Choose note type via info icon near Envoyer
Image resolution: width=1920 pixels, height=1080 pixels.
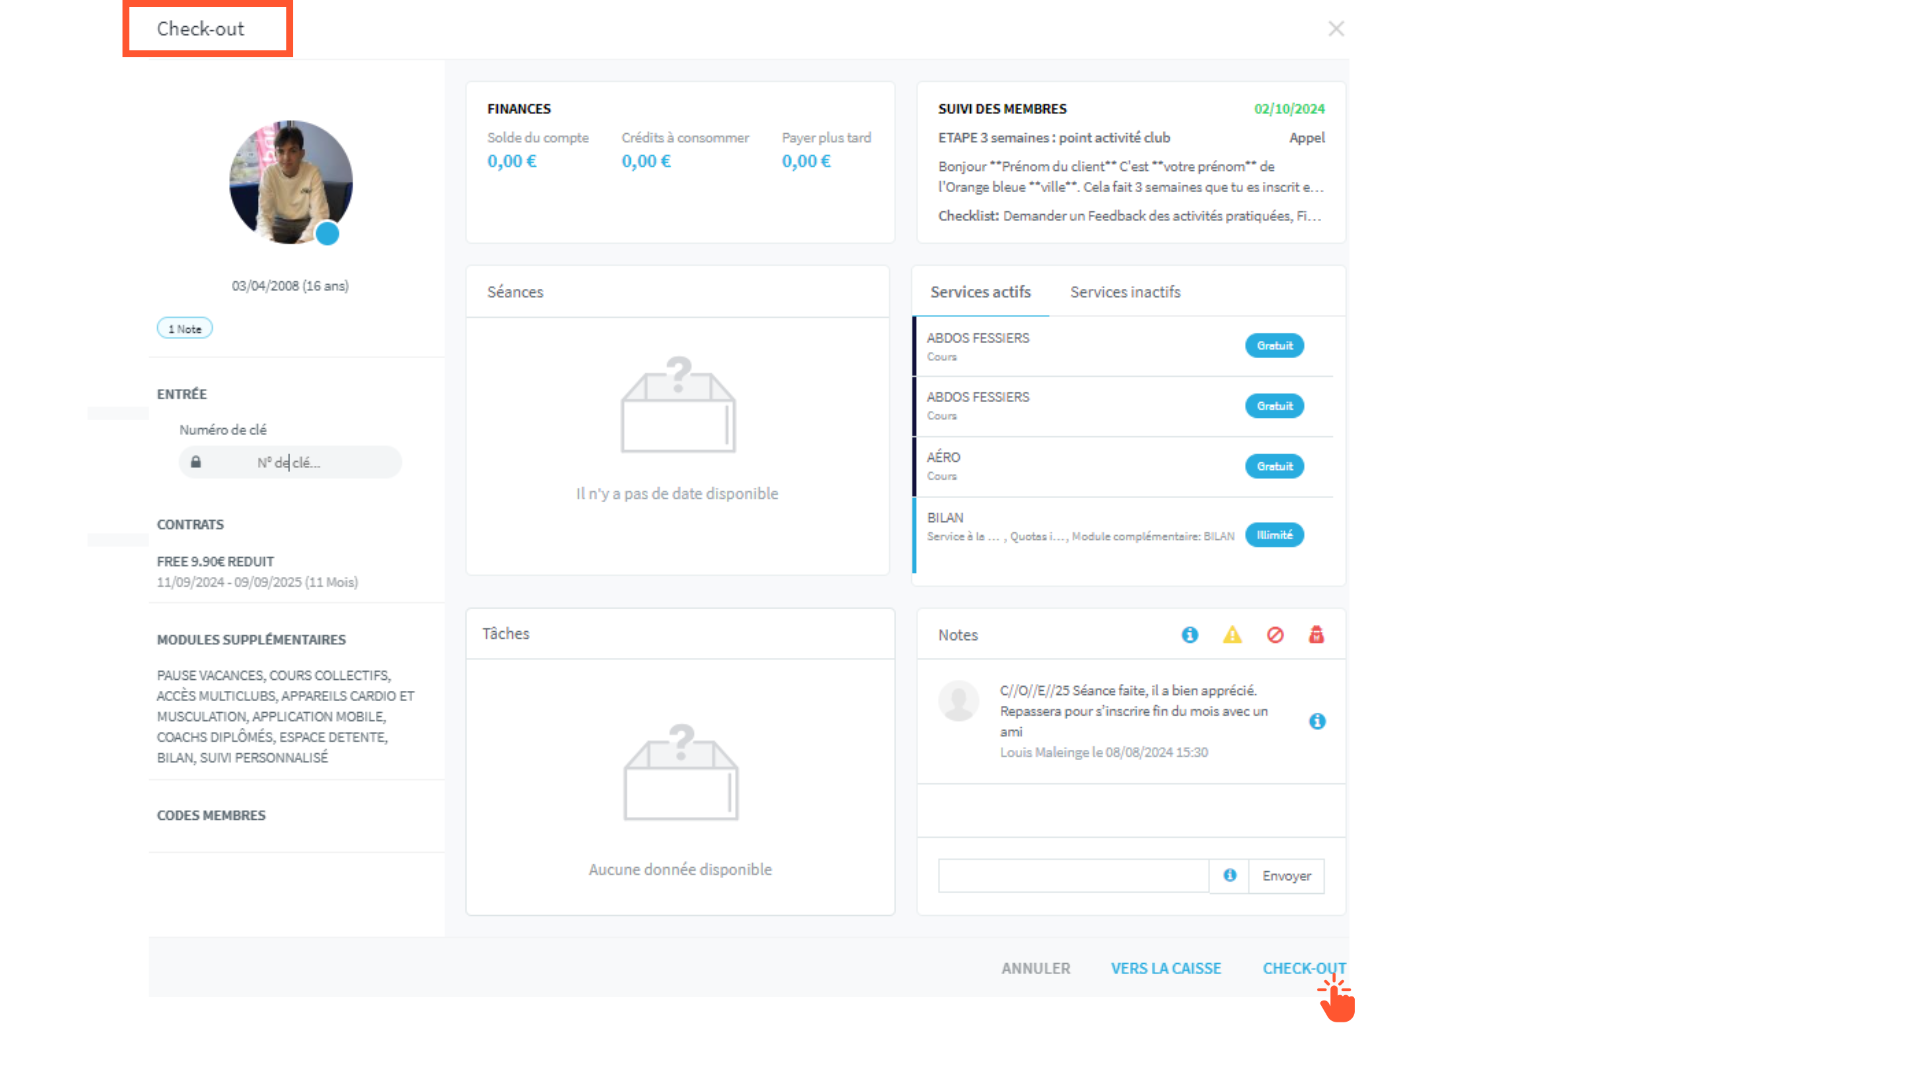pos(1229,876)
